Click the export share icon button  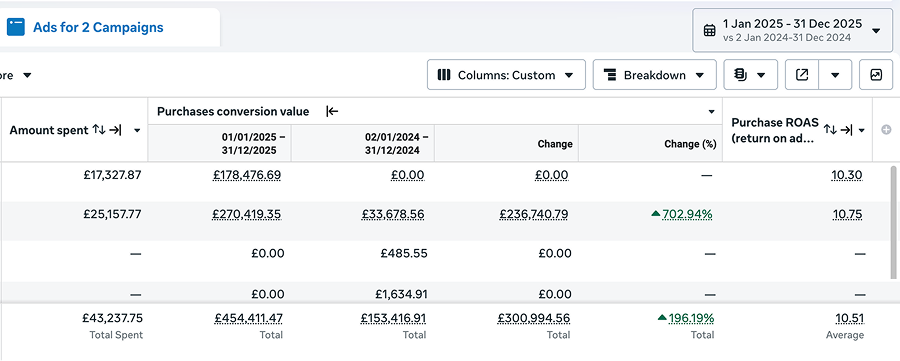click(802, 75)
